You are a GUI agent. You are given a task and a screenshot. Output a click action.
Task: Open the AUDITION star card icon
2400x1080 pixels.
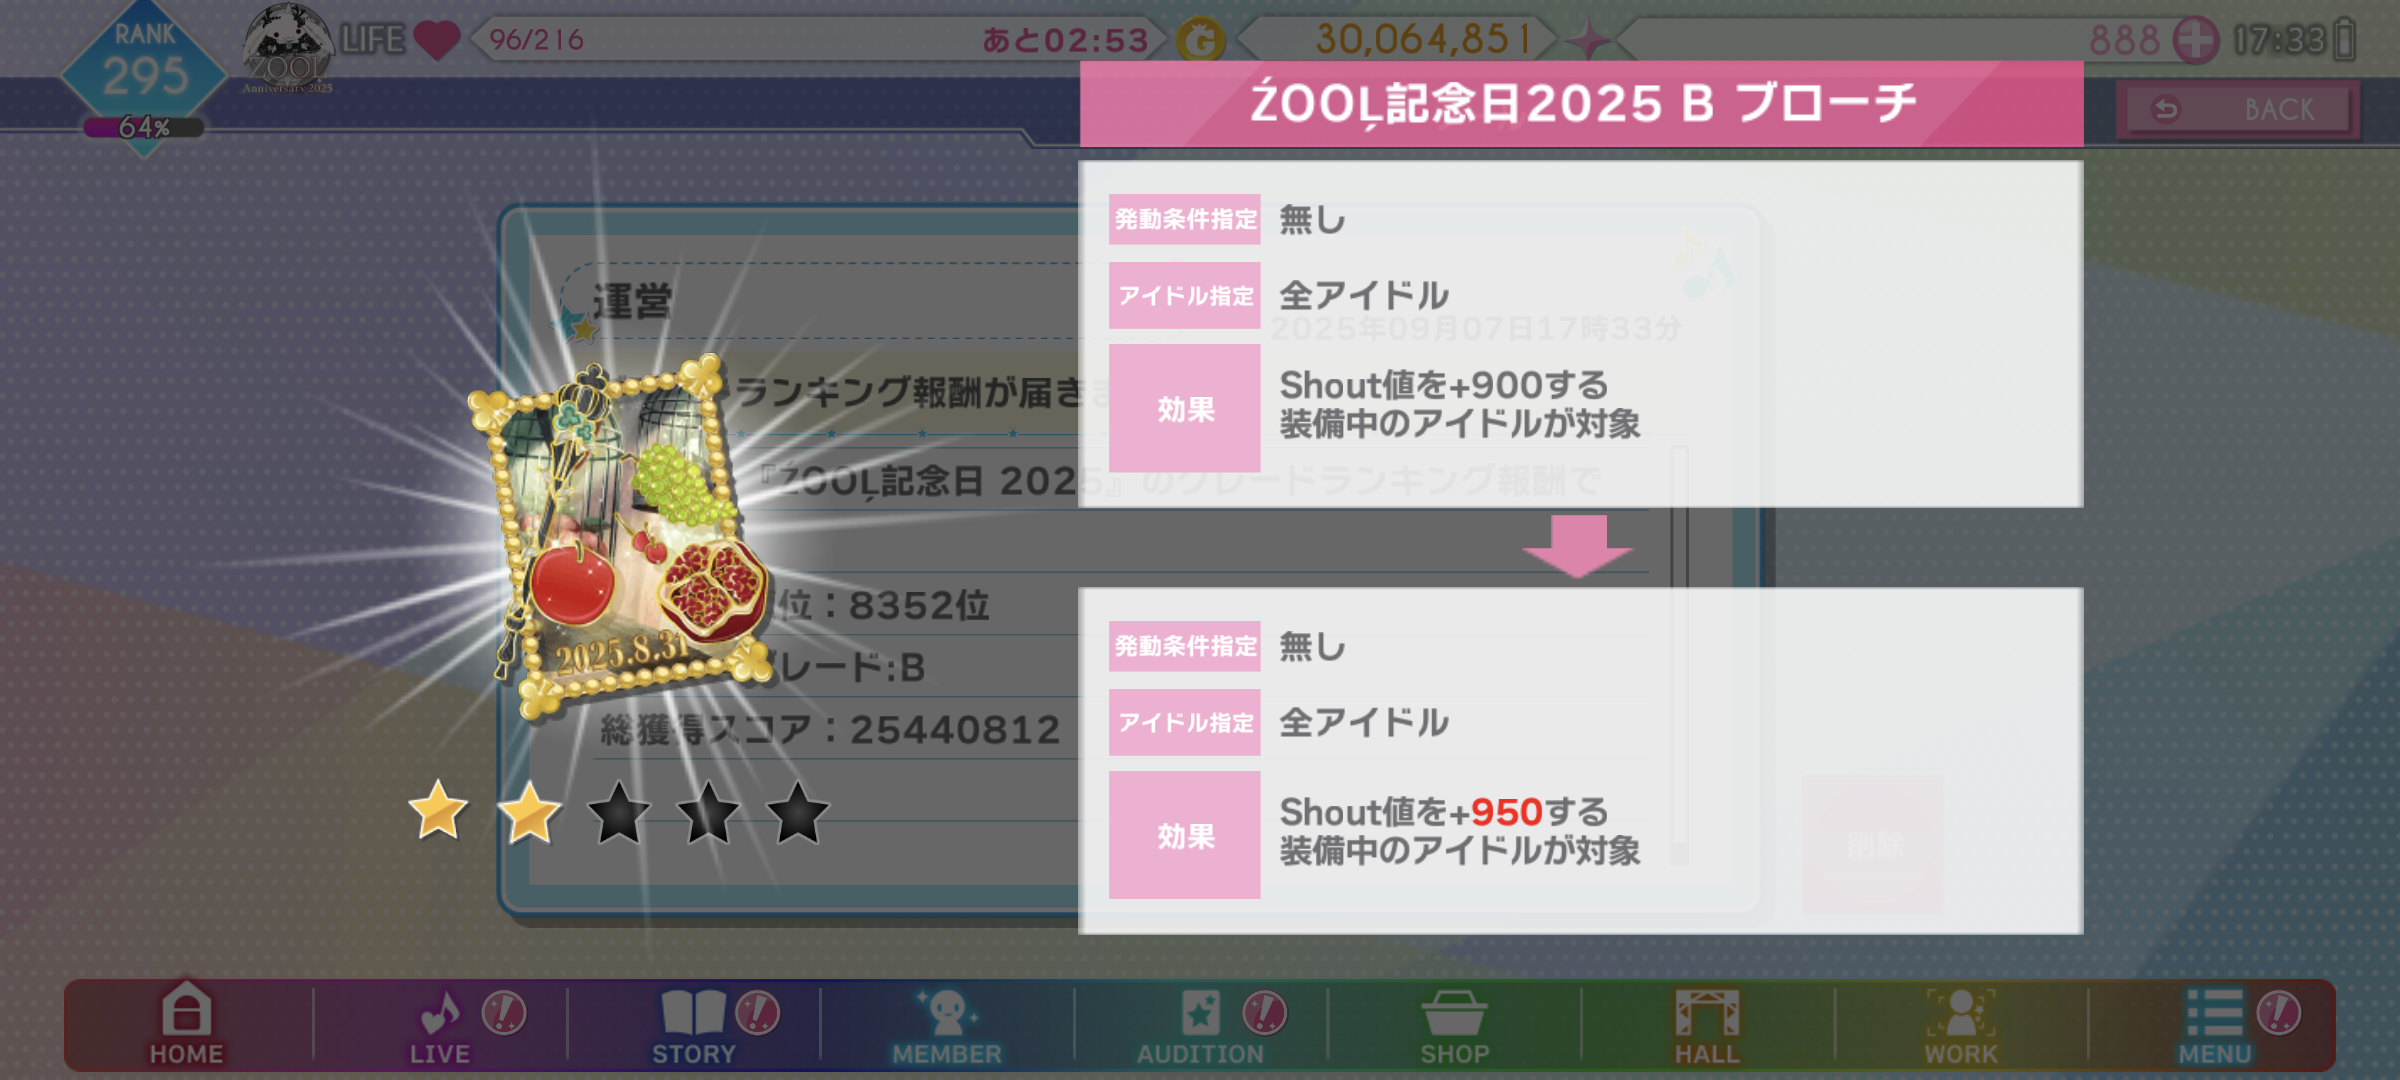click(x=1200, y=1025)
